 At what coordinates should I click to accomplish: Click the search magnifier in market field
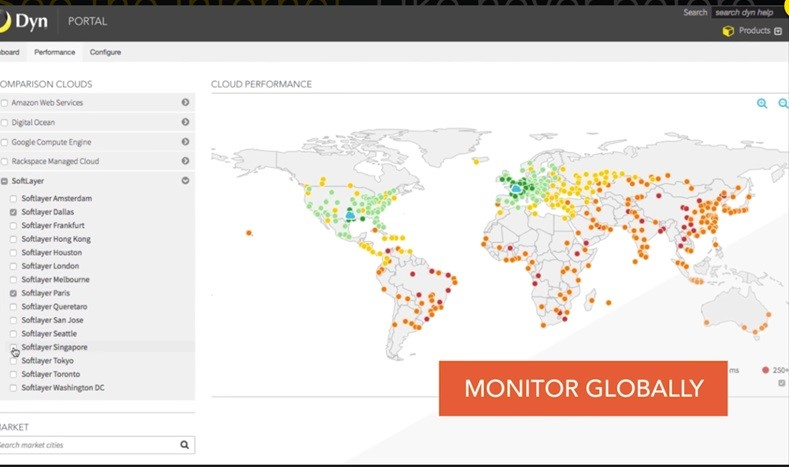[x=185, y=445]
